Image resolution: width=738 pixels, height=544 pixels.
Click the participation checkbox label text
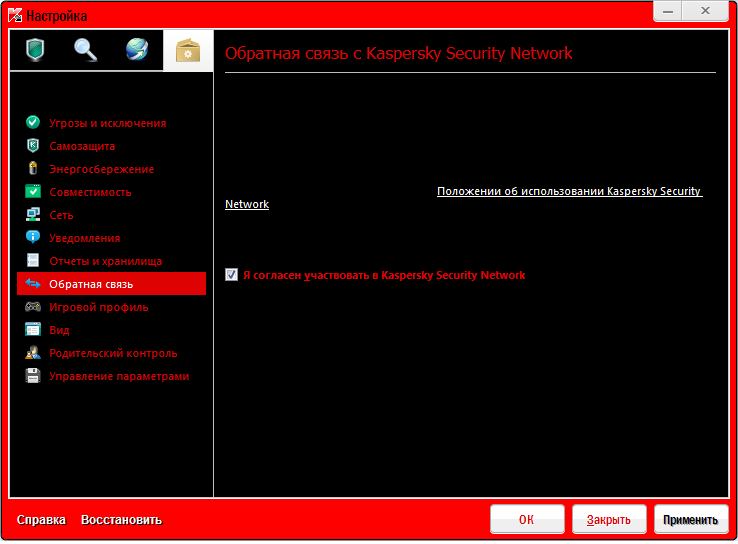click(384, 275)
